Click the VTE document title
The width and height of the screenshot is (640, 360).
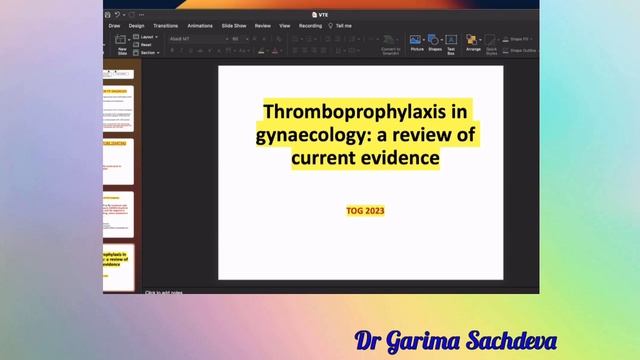click(320, 15)
